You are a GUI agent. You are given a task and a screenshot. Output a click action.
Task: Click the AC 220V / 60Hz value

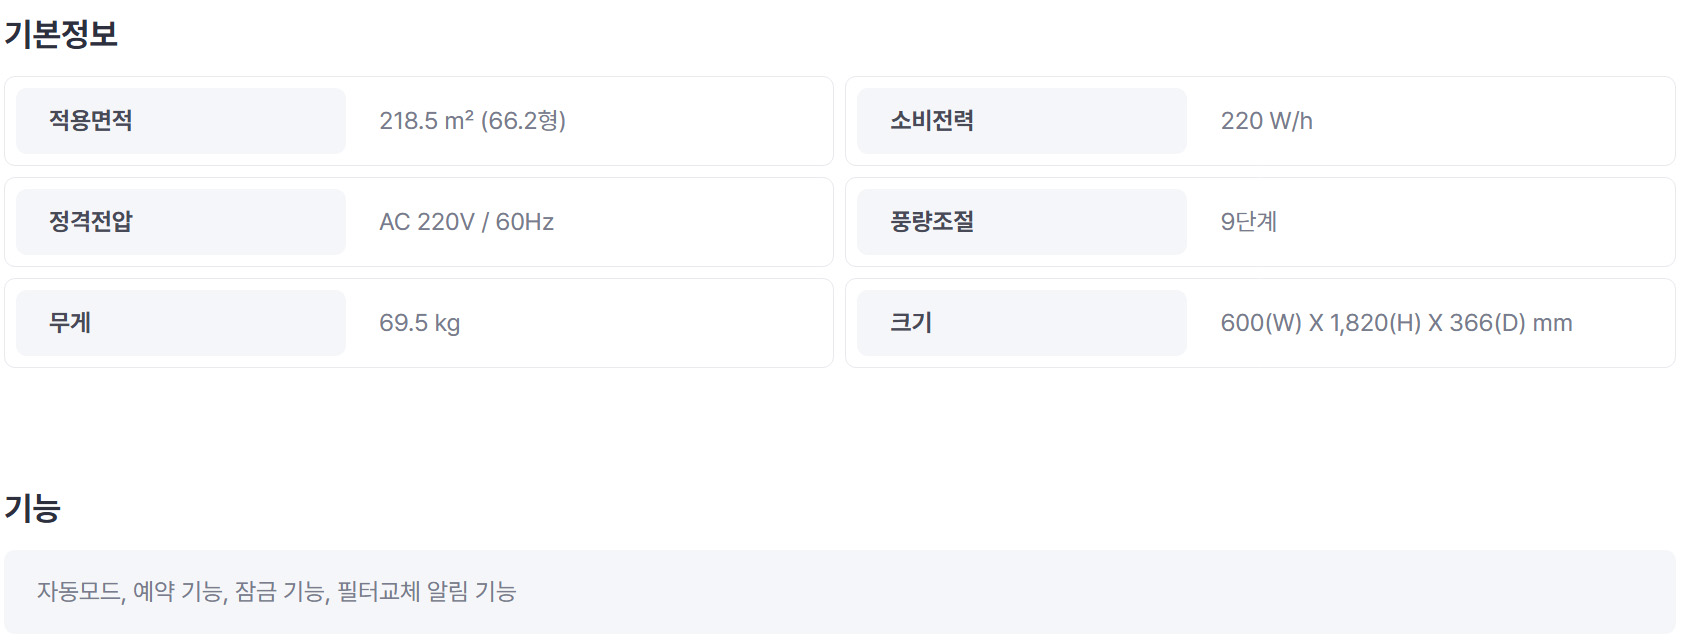(466, 222)
